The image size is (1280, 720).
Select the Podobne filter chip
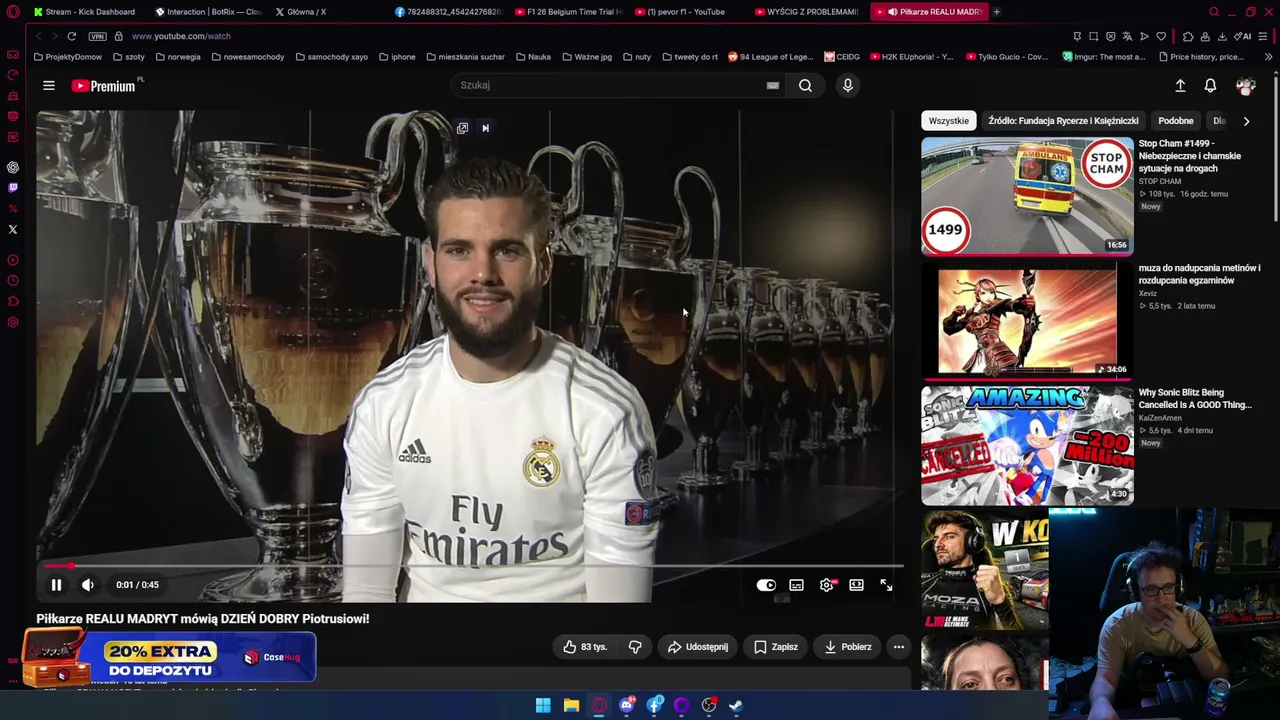[x=1176, y=121]
